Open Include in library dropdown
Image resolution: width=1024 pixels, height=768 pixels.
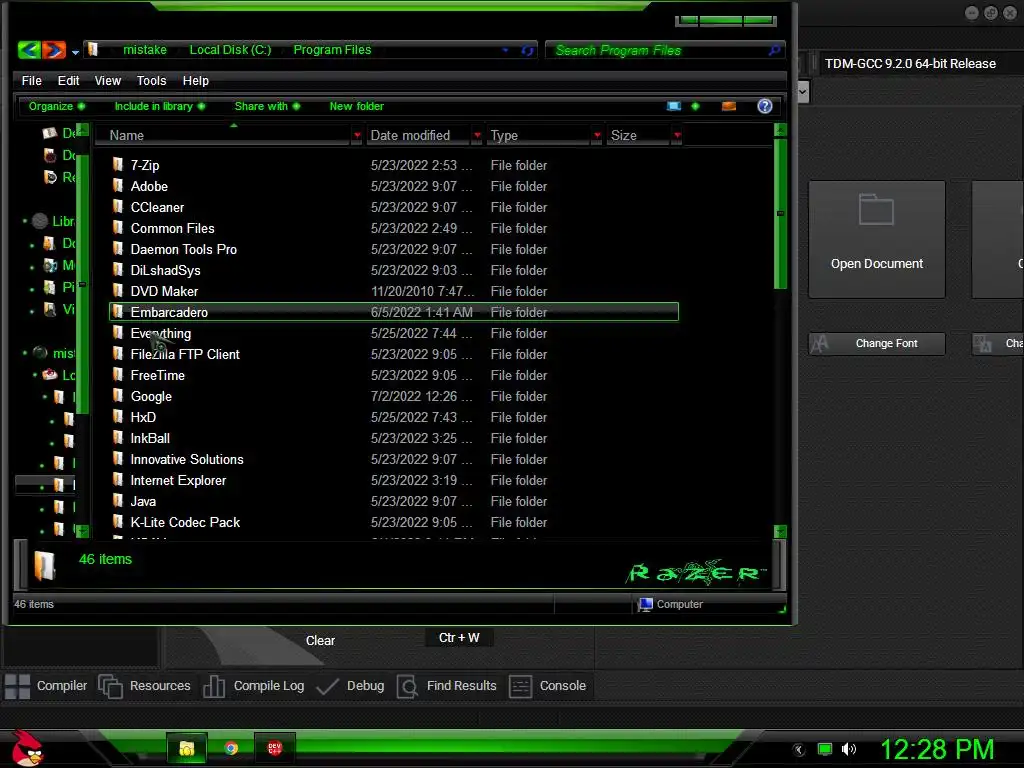click(159, 106)
